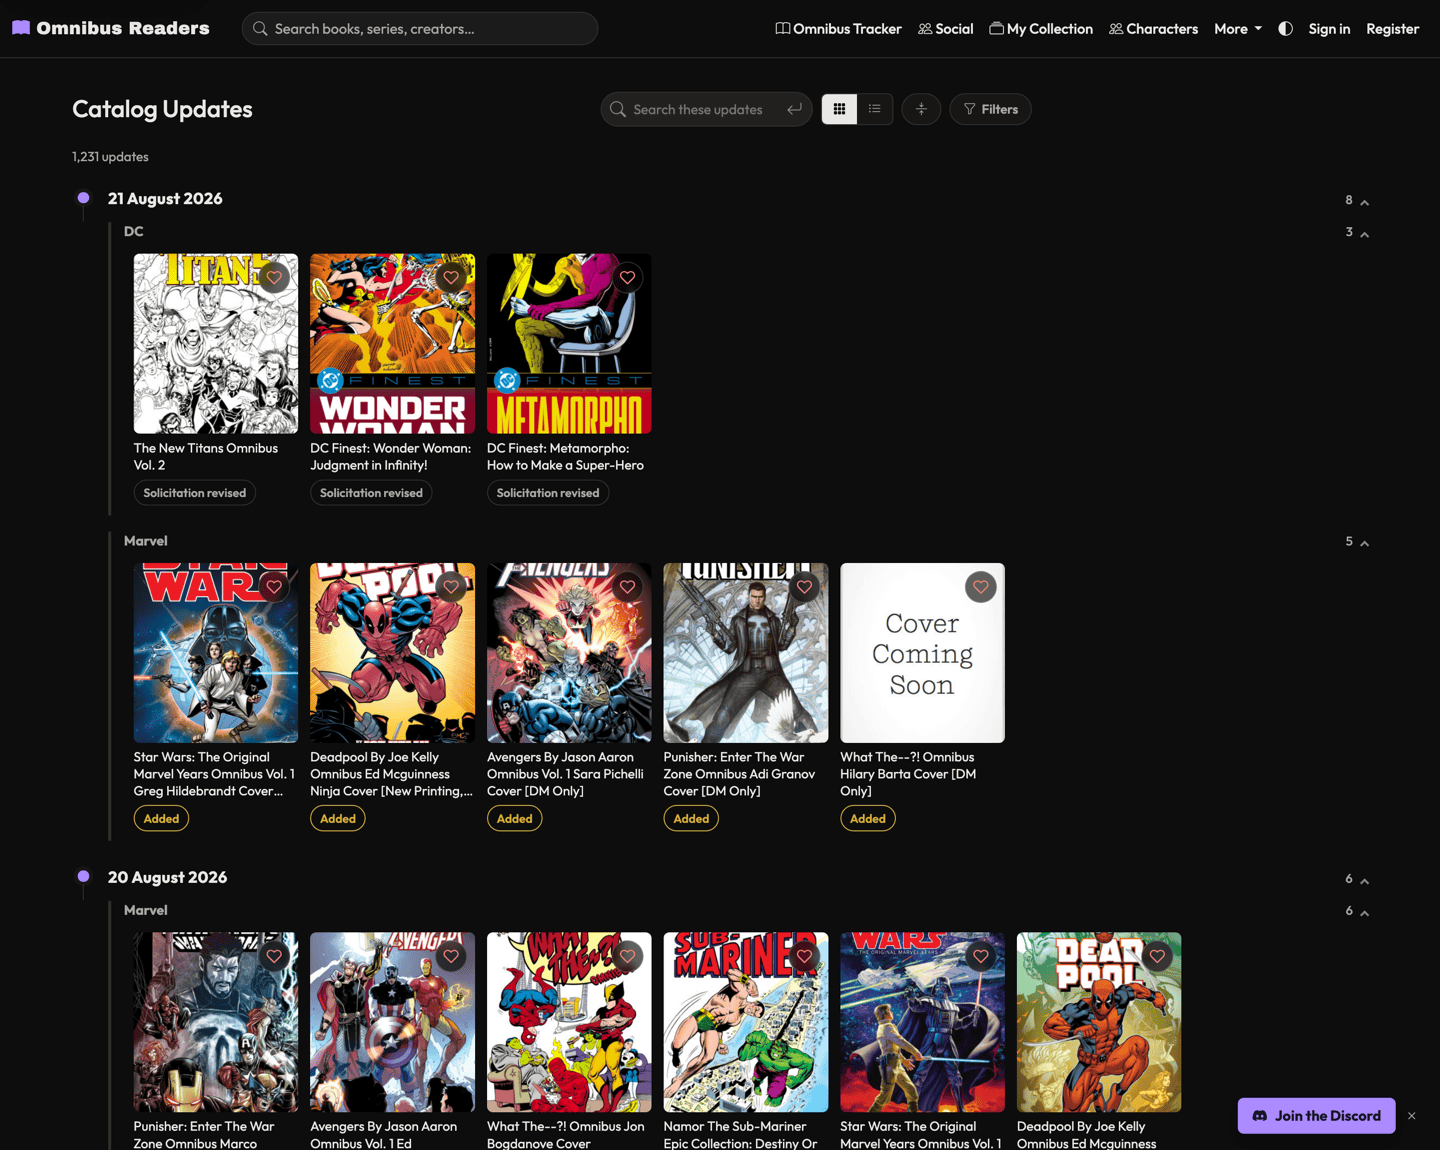This screenshot has width=1440, height=1150.
Task: Favorite The New Titans Omnibus Vol. 2
Action: click(x=274, y=278)
